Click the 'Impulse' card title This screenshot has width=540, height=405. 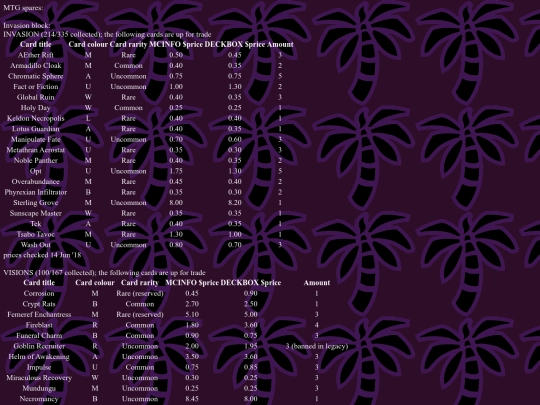tap(39, 367)
